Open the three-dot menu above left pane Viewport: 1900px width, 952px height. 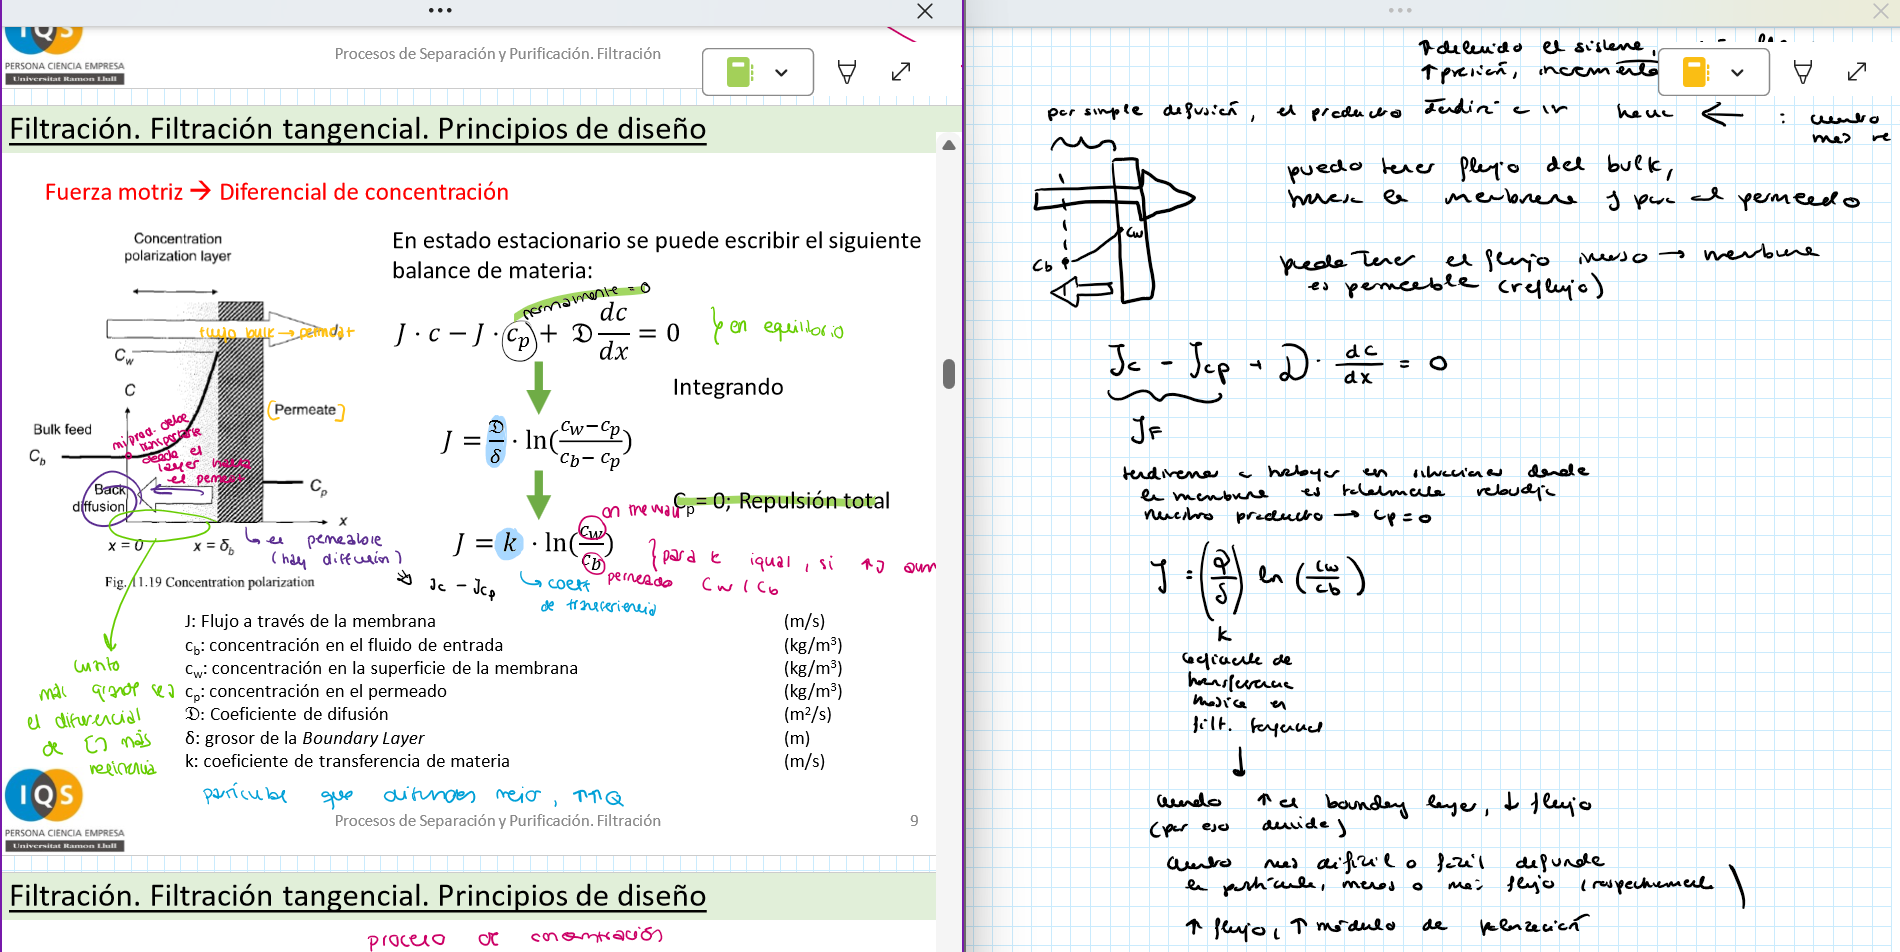pyautogui.click(x=440, y=11)
